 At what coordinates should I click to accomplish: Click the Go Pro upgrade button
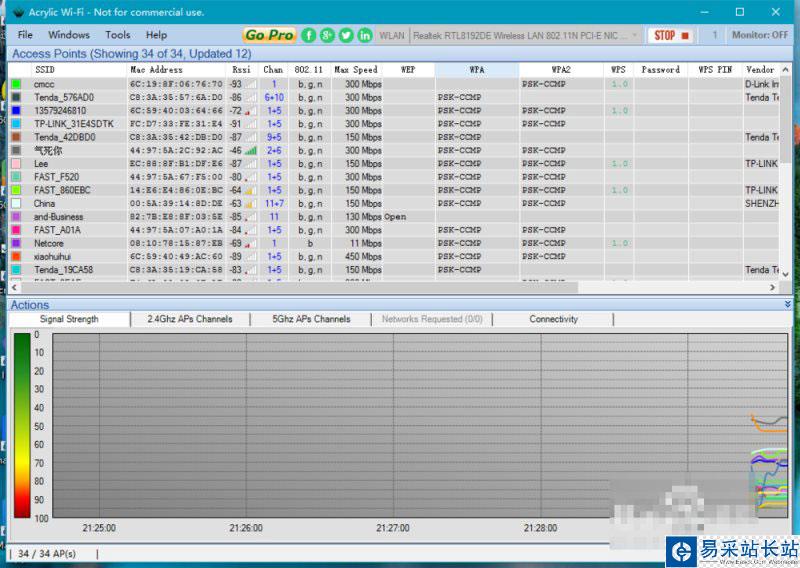[269, 35]
